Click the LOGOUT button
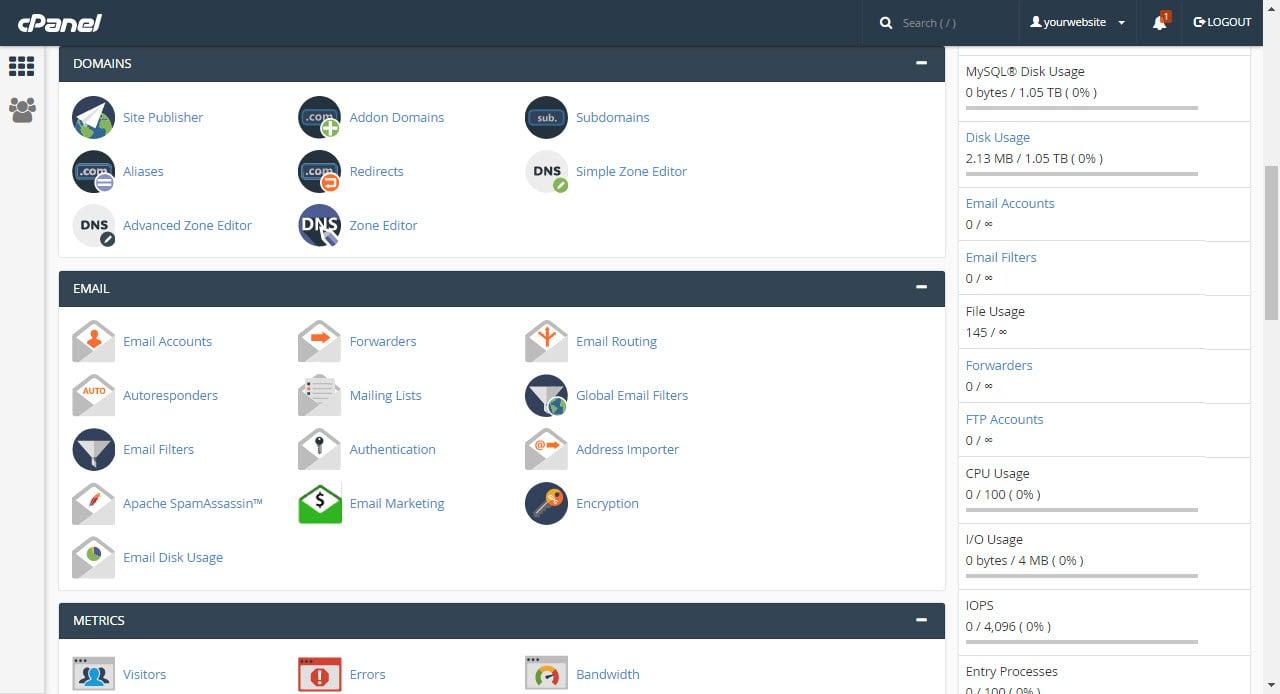The height and width of the screenshot is (694, 1280). coord(1221,22)
